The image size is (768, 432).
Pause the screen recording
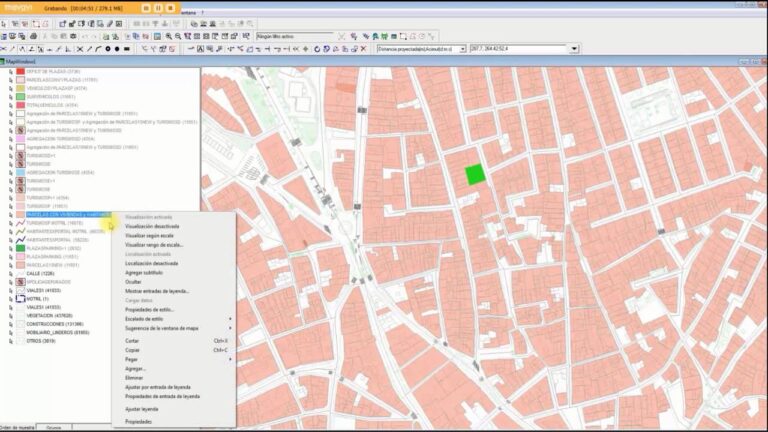158,8
